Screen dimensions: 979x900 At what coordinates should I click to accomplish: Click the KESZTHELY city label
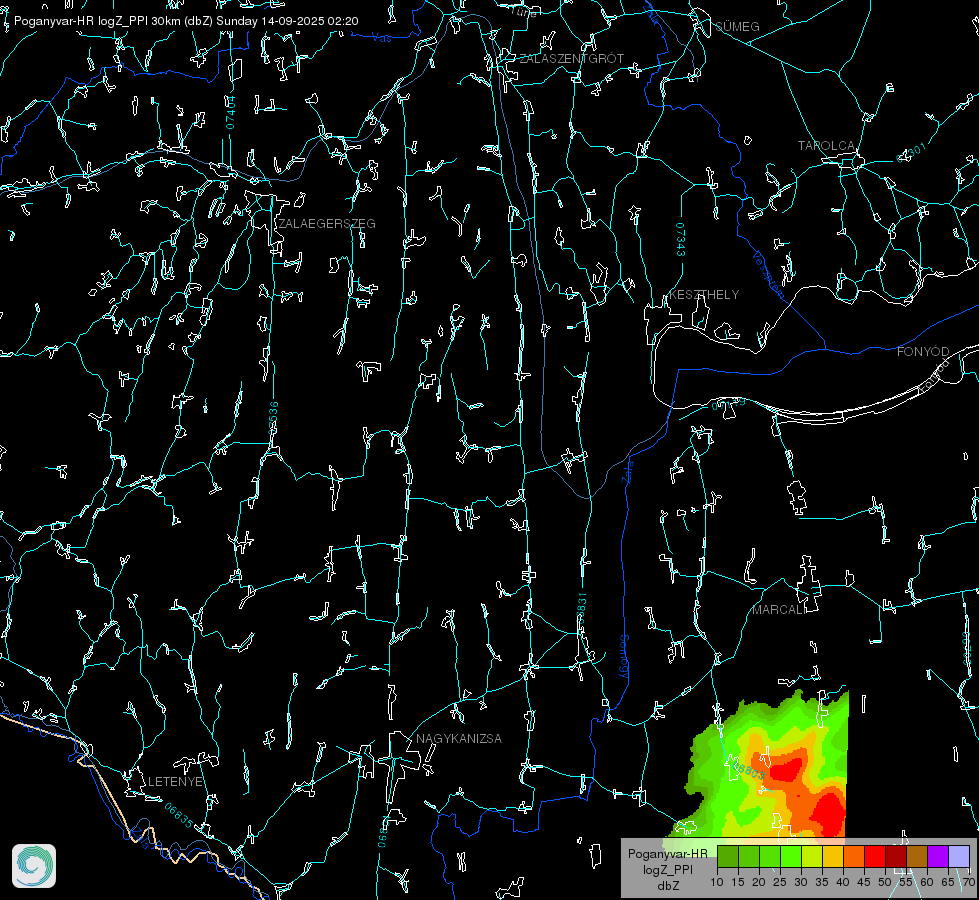[704, 295]
